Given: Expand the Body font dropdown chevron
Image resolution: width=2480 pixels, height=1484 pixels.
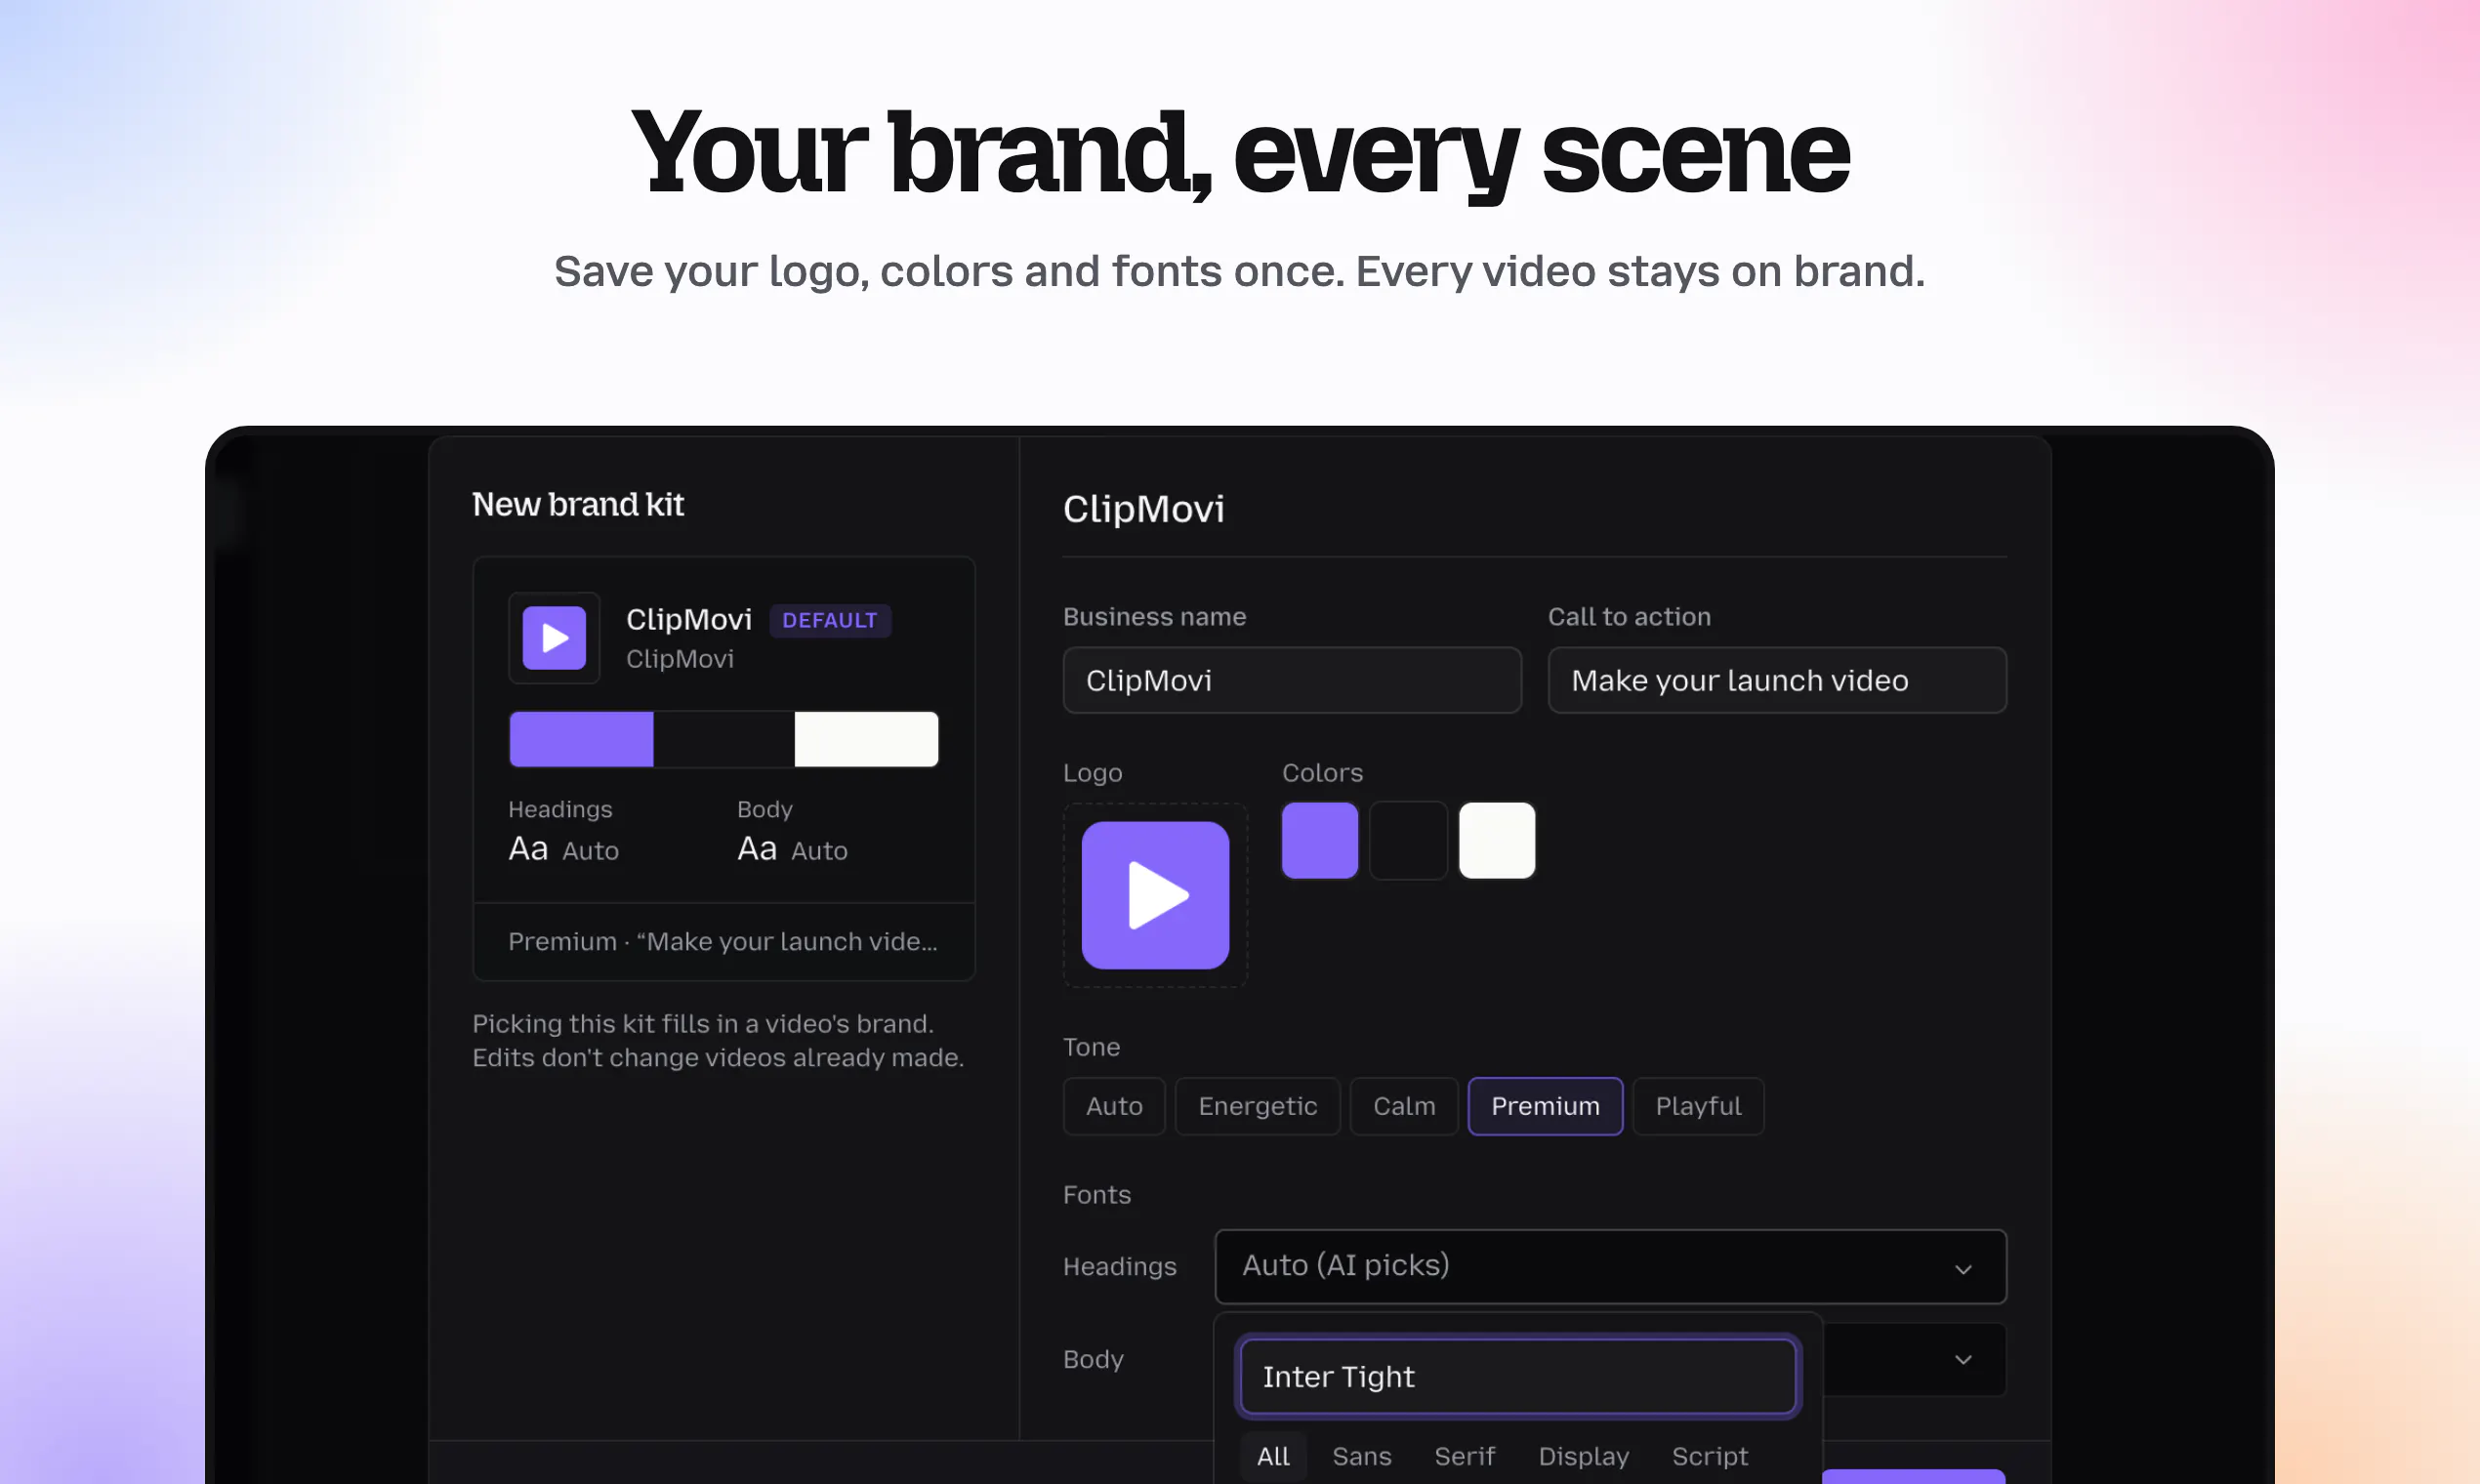Looking at the screenshot, I should pyautogui.click(x=1963, y=1359).
